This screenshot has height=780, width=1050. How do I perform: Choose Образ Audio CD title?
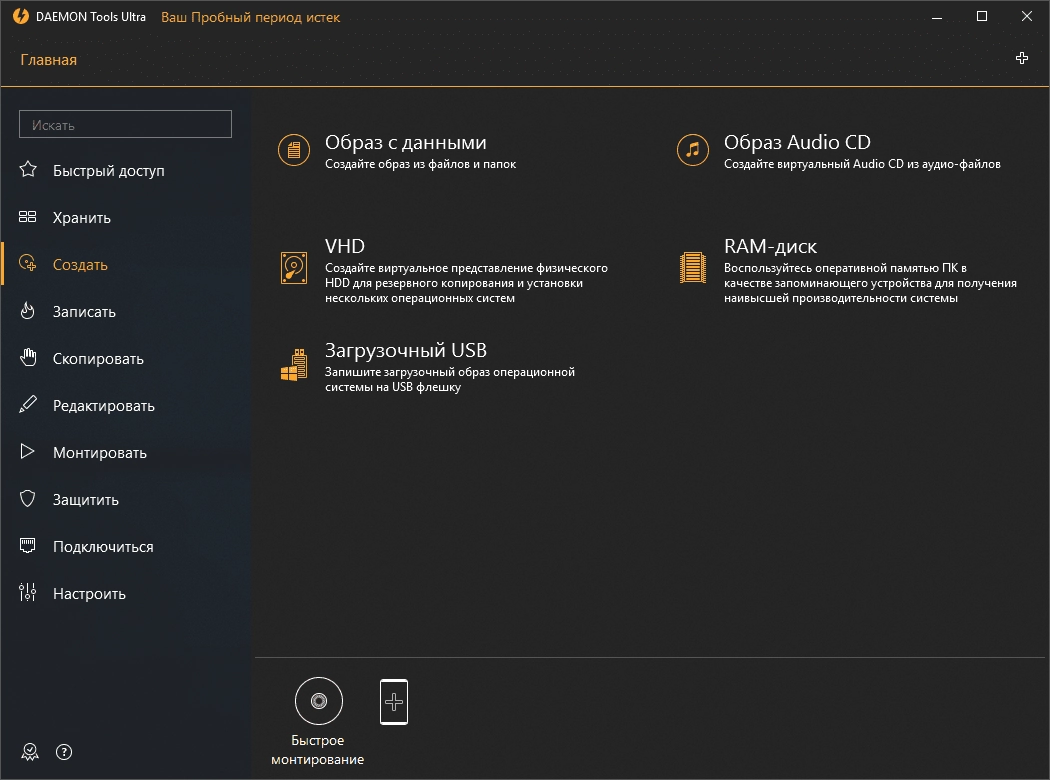click(797, 142)
